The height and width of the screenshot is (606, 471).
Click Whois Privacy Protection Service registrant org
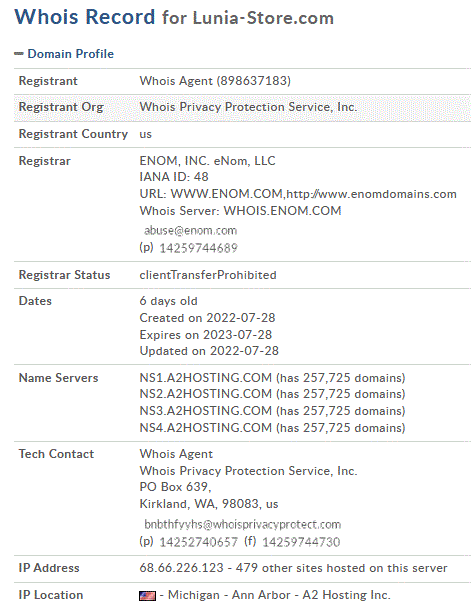pyautogui.click(x=248, y=107)
